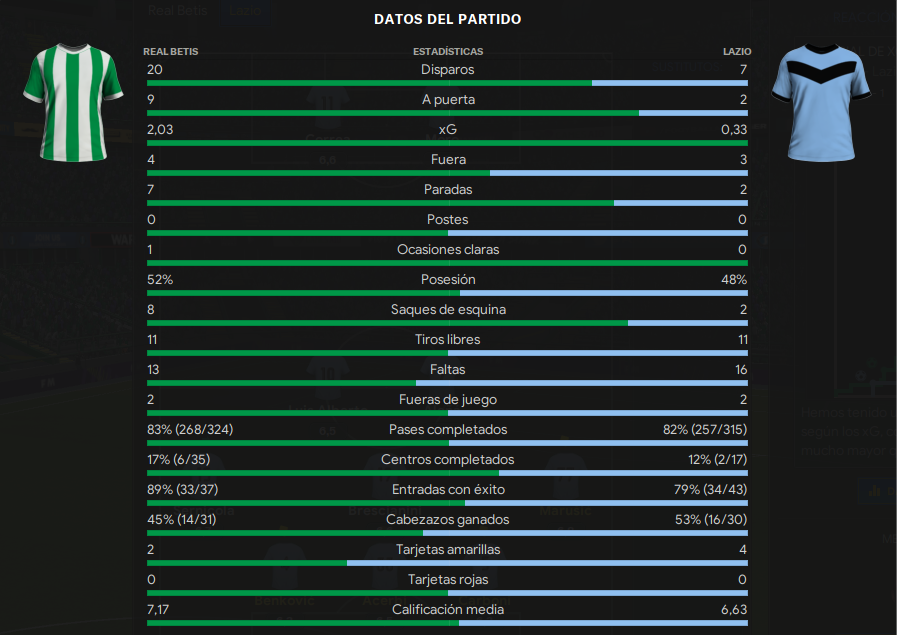Click the Disparos stat bar
This screenshot has width=897, height=635.
(x=447, y=84)
